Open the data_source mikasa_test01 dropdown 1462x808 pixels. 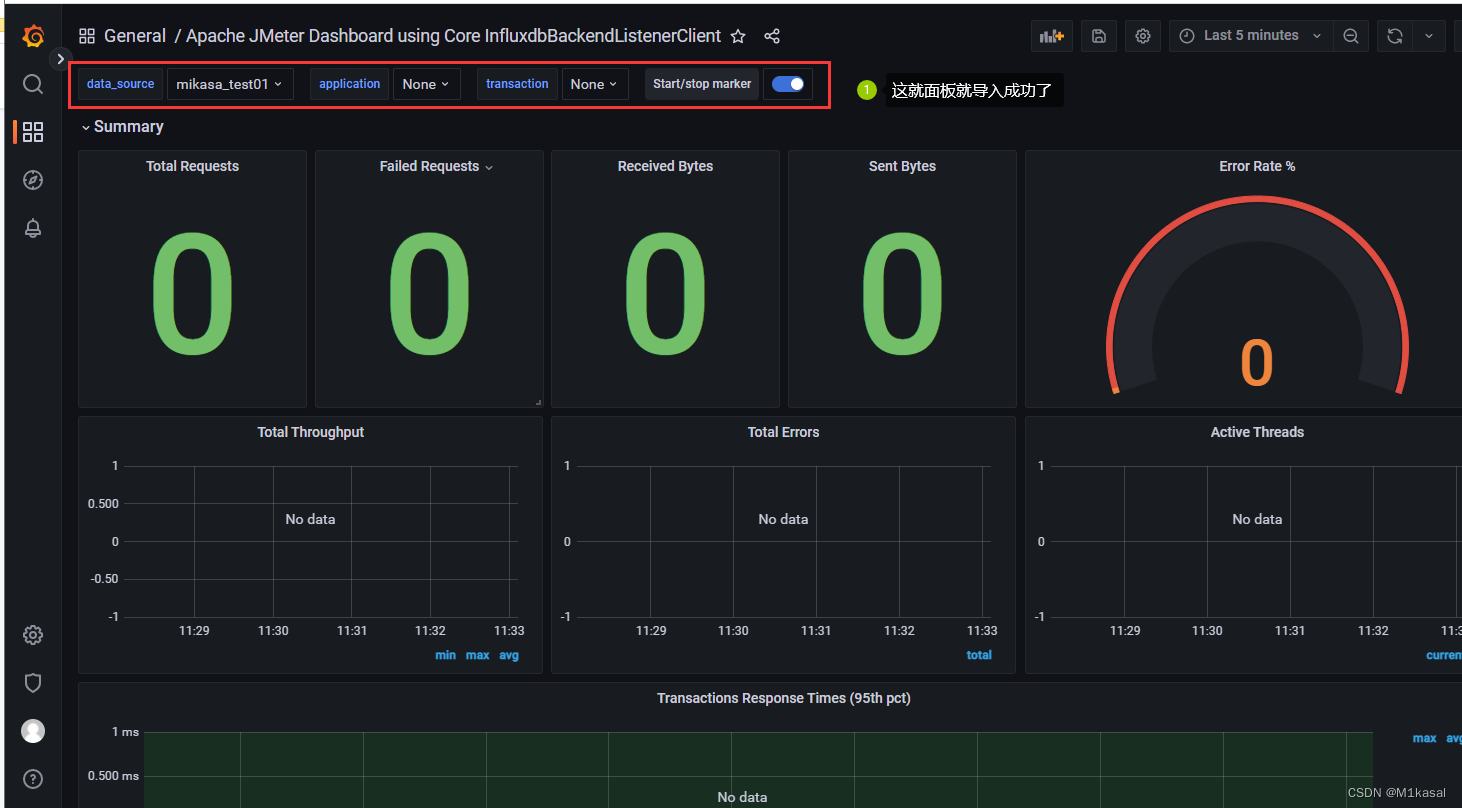pyautogui.click(x=230, y=84)
